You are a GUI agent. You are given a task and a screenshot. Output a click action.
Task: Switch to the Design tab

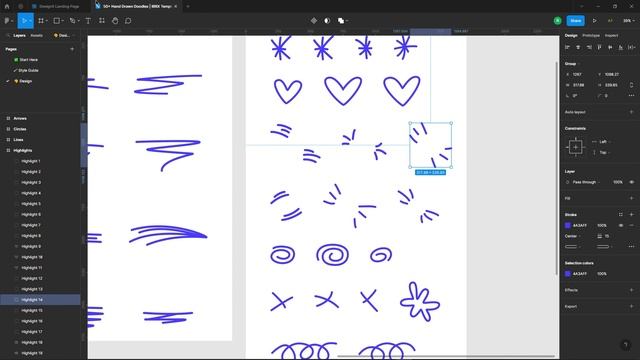click(x=571, y=36)
